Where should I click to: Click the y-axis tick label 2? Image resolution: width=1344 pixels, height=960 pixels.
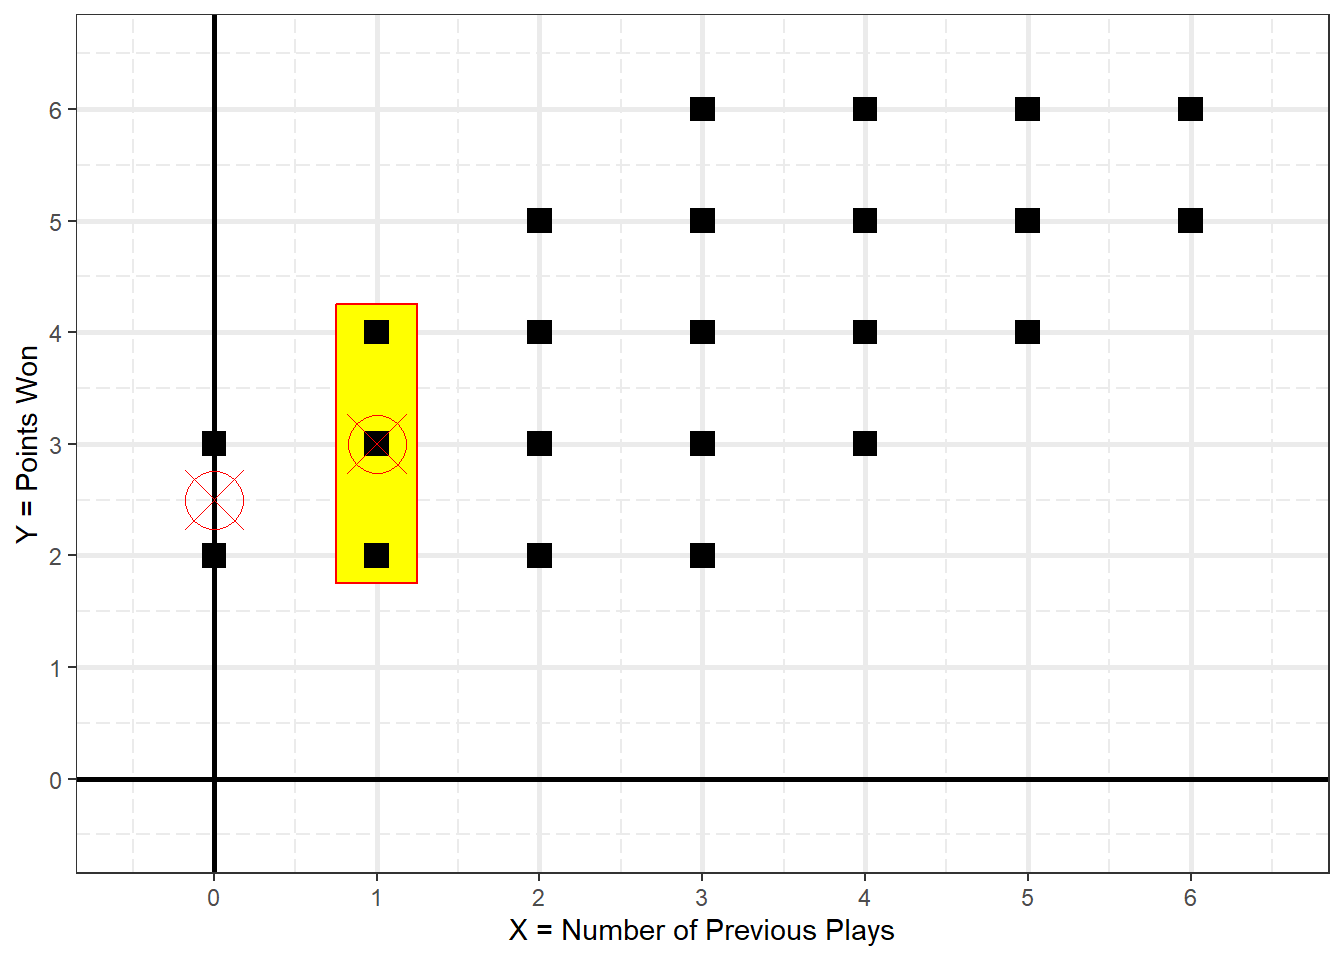coord(56,556)
